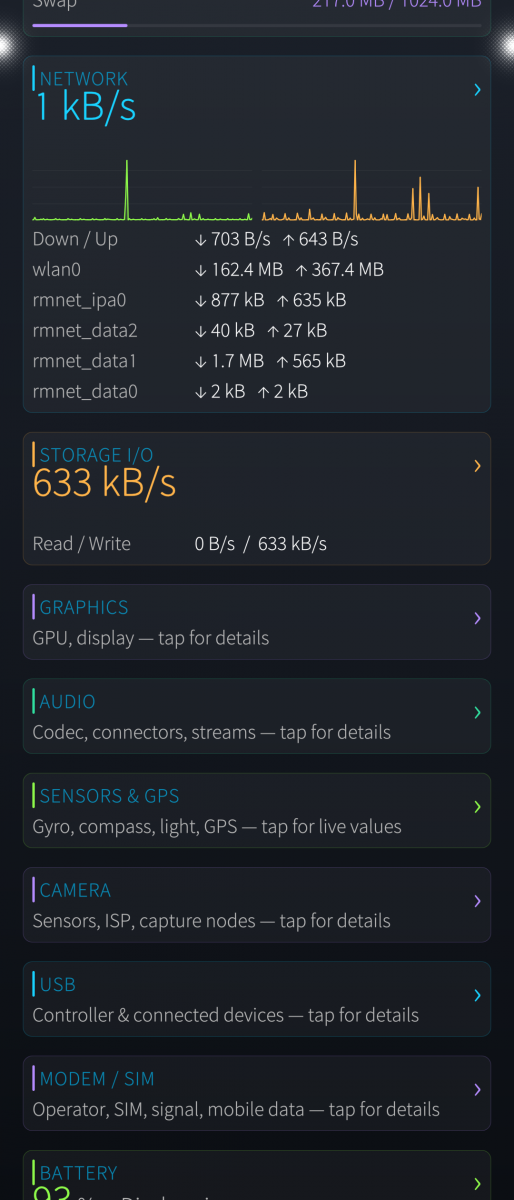Screen dimensions: 514x1200
Task: Open USB section chevron
Action: point(477,995)
